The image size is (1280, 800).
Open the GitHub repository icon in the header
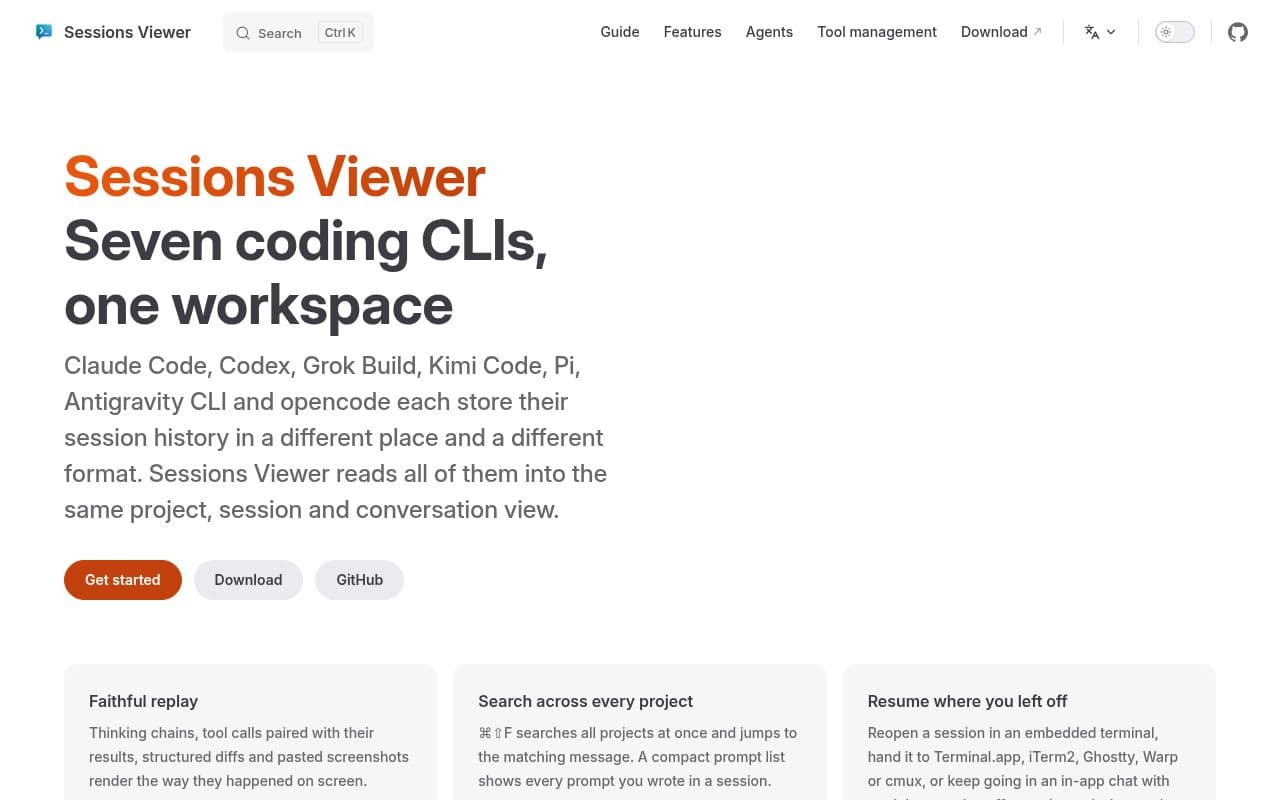tap(1238, 32)
